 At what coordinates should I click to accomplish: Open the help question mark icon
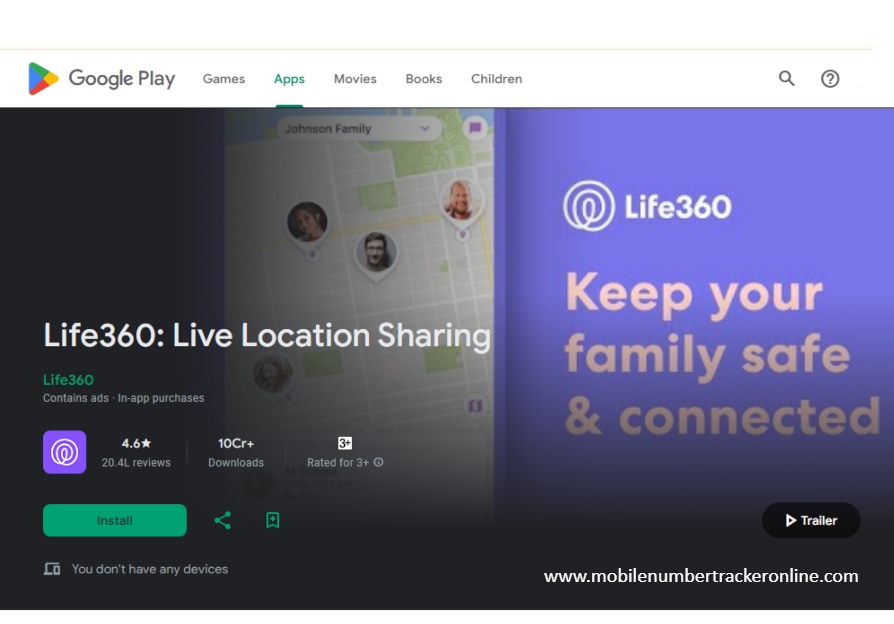830,79
